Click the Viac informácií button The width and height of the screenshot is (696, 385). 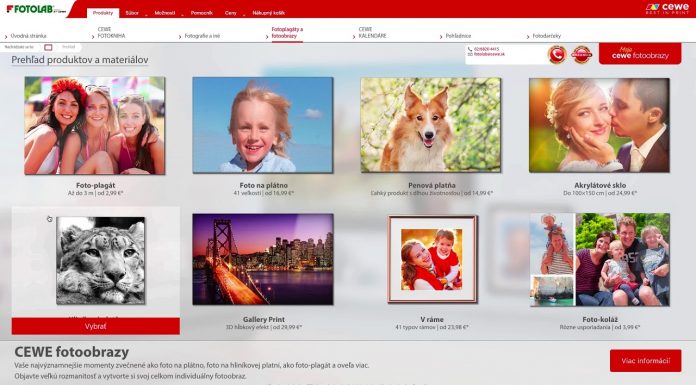[645, 361]
